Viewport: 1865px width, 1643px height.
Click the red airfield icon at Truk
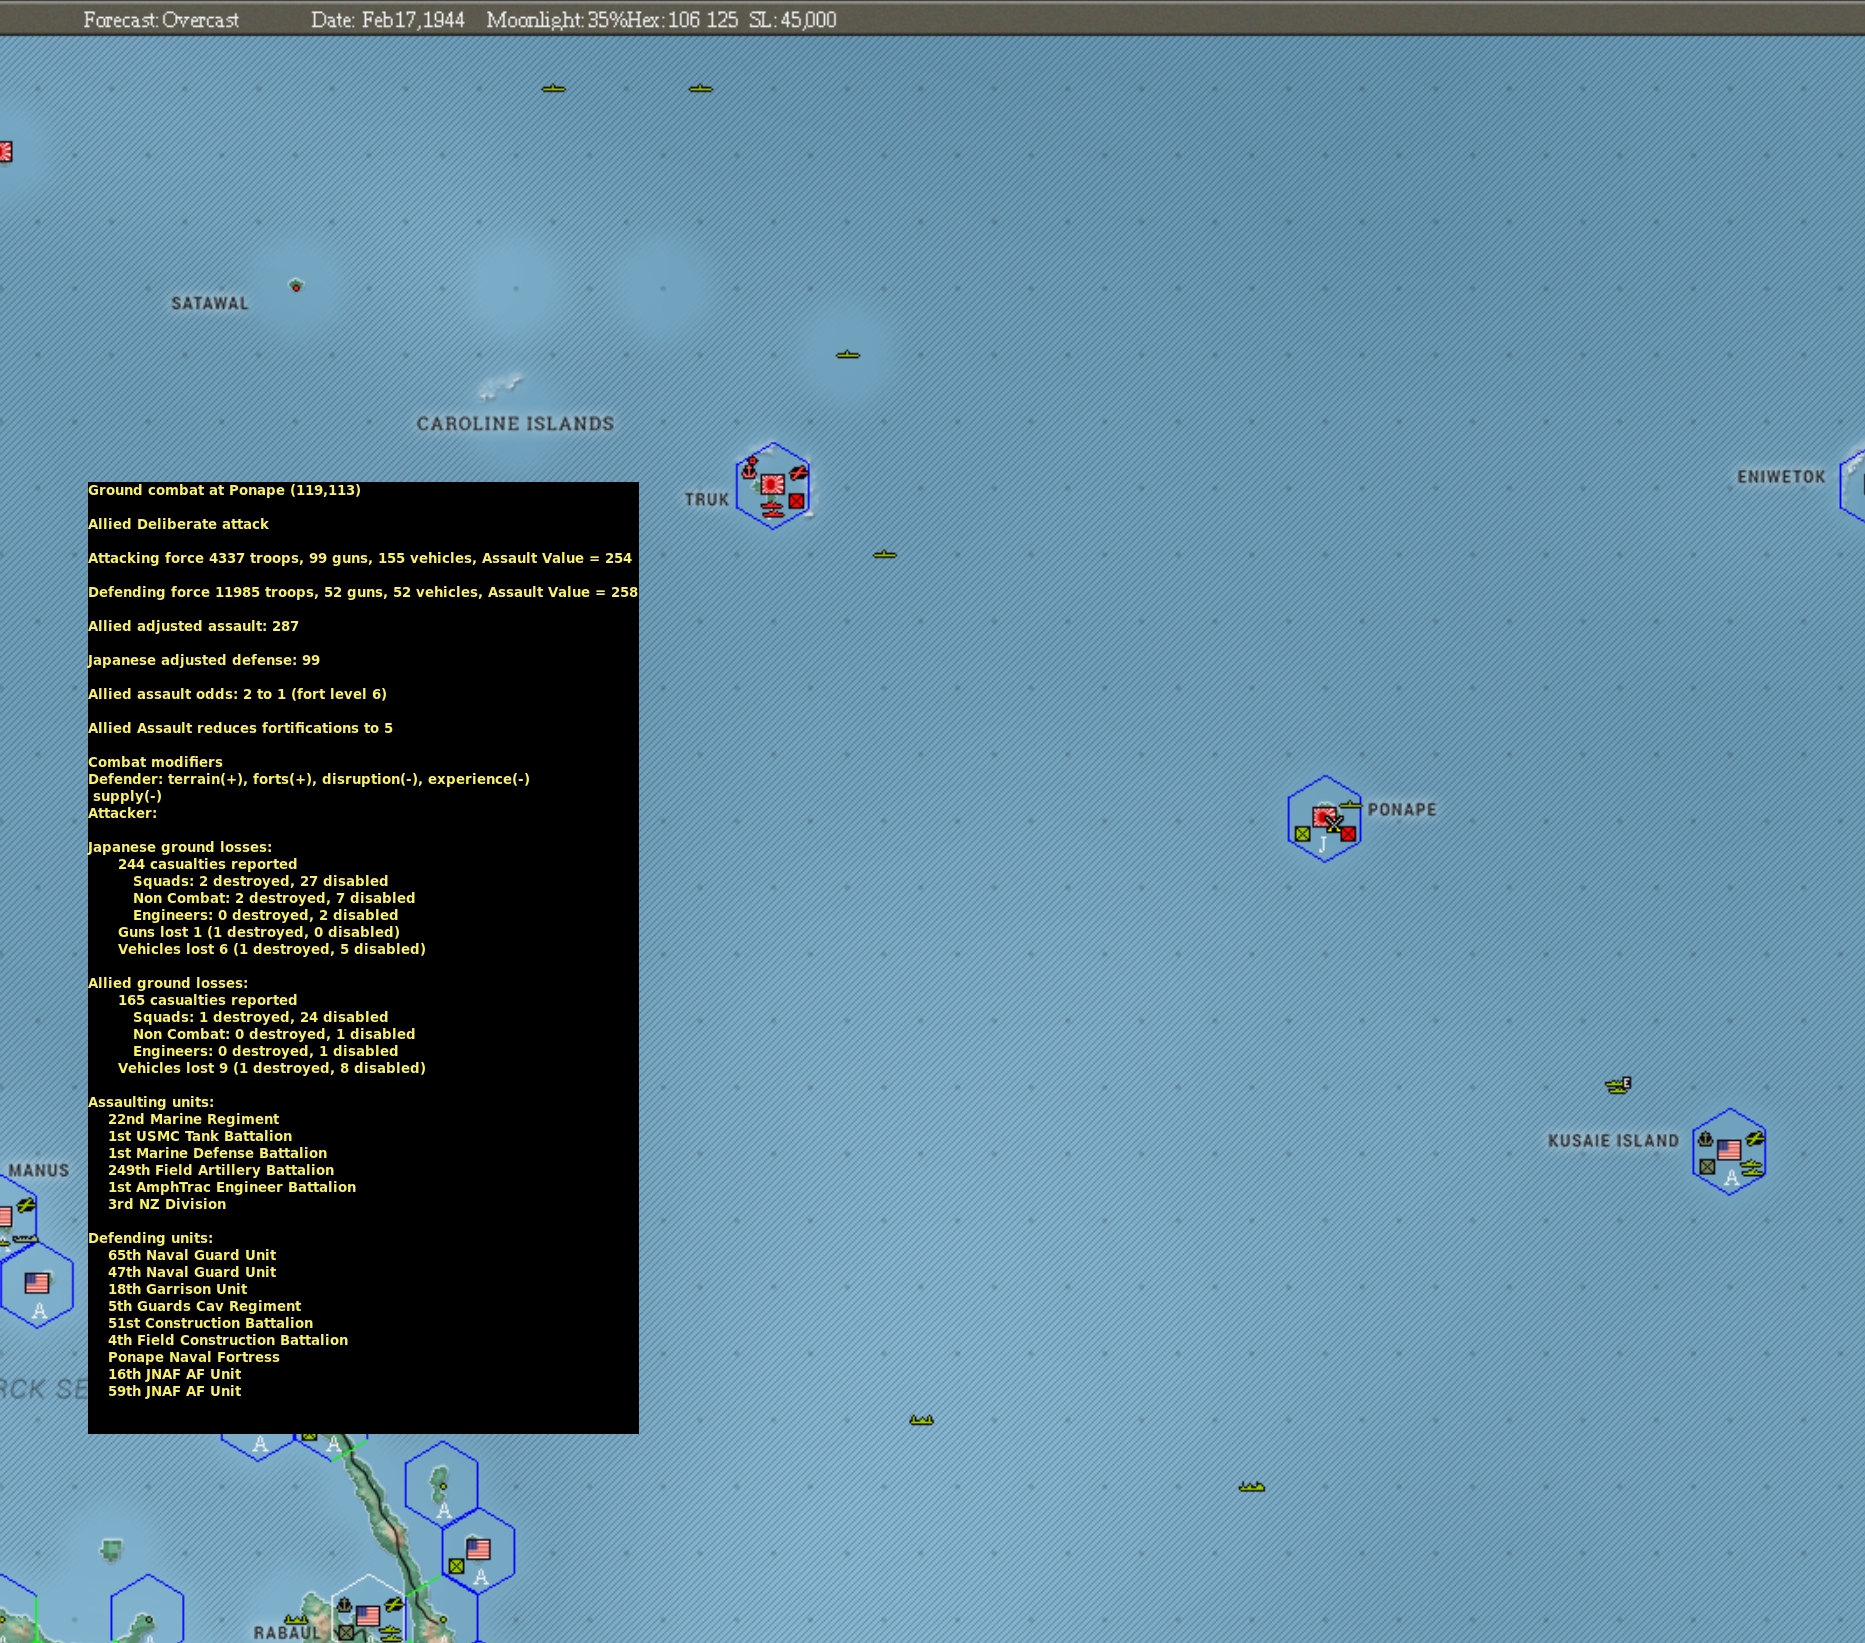tap(798, 472)
